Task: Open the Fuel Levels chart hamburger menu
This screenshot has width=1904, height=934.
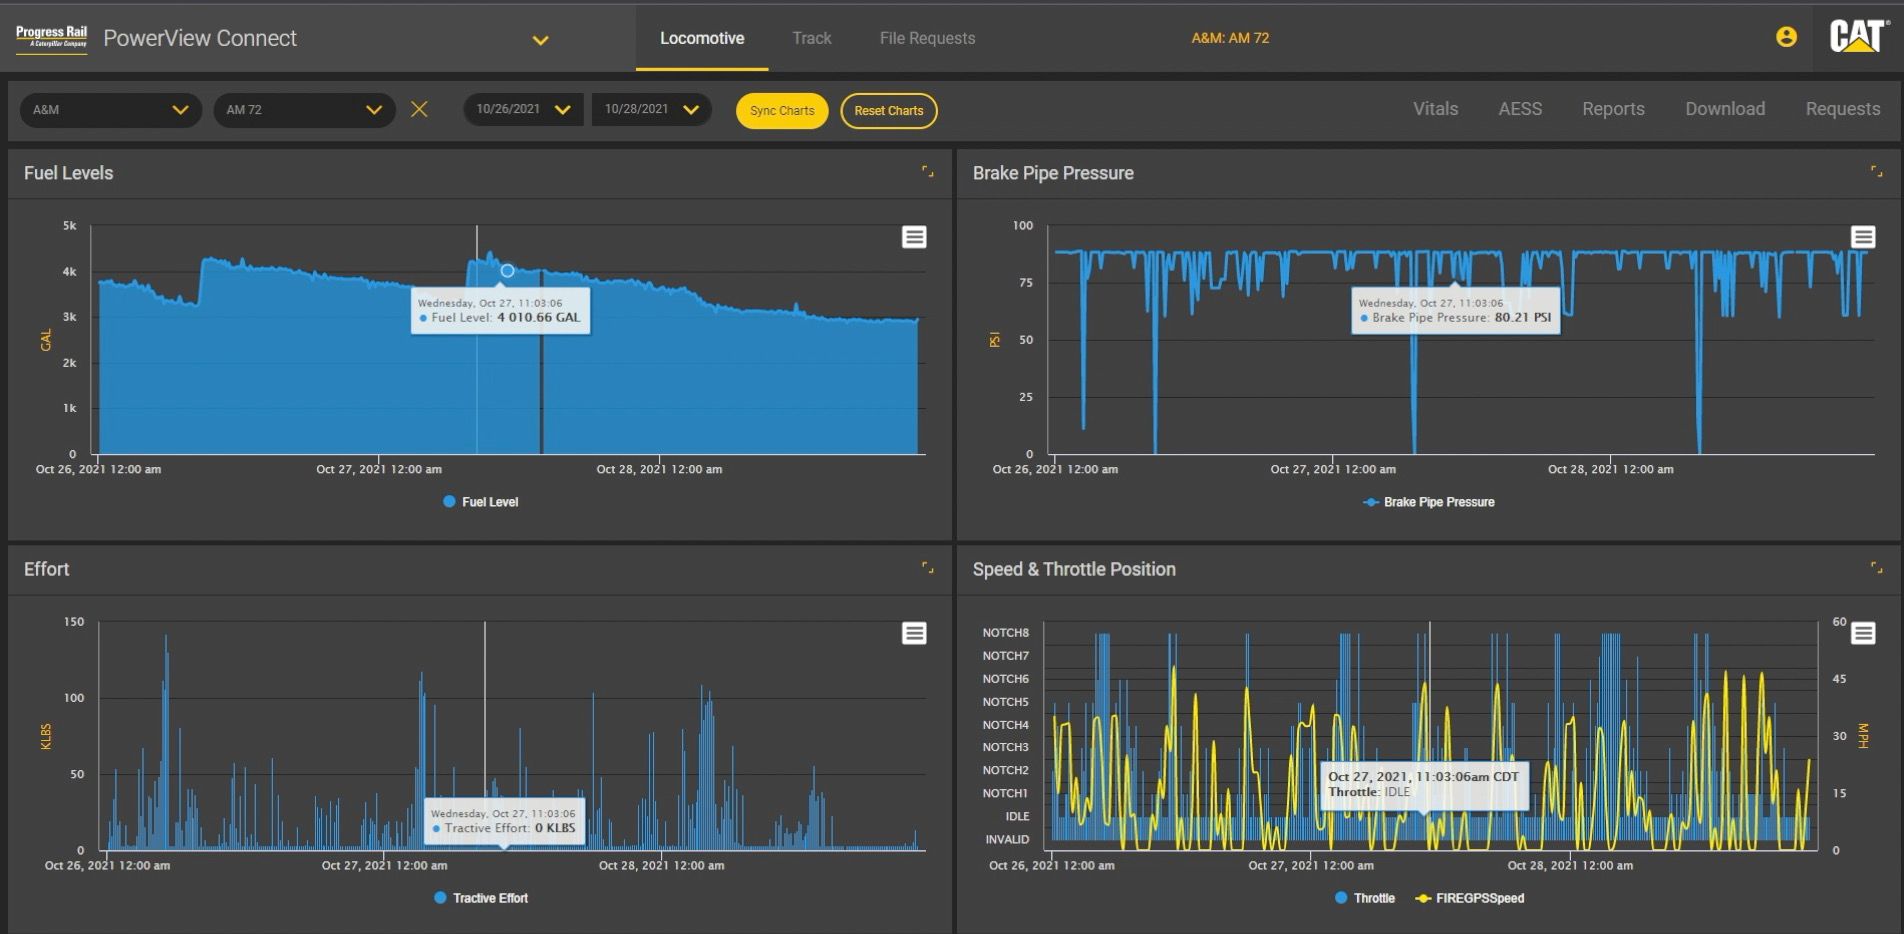Action: (x=914, y=237)
